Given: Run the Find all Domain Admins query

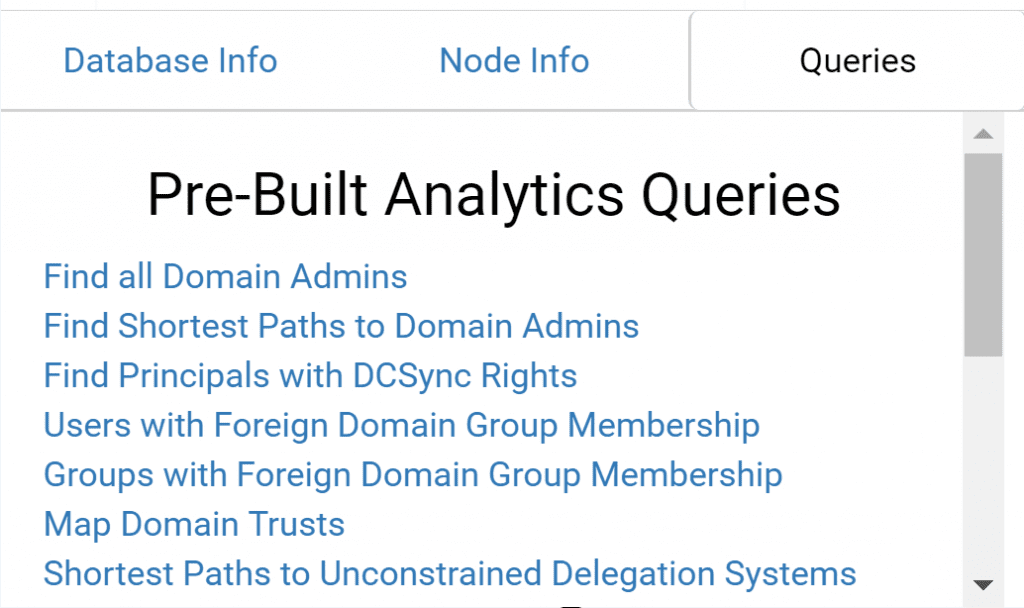Looking at the screenshot, I should pyautogui.click(x=225, y=276).
